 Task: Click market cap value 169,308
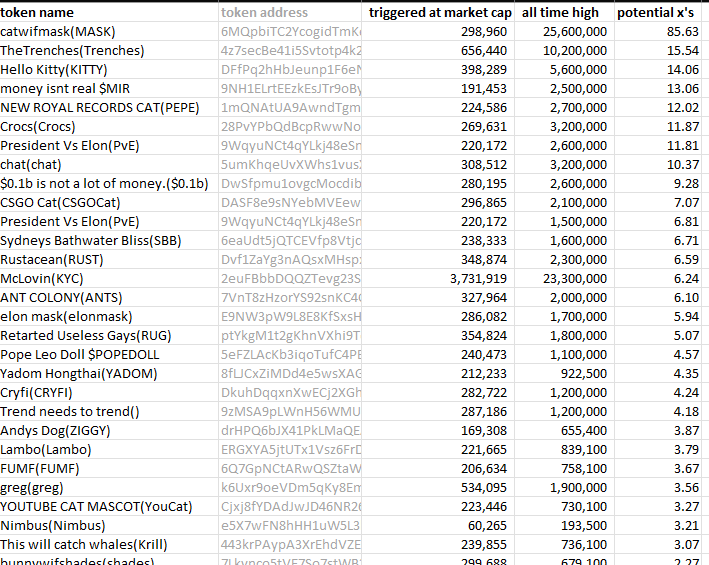point(438,430)
